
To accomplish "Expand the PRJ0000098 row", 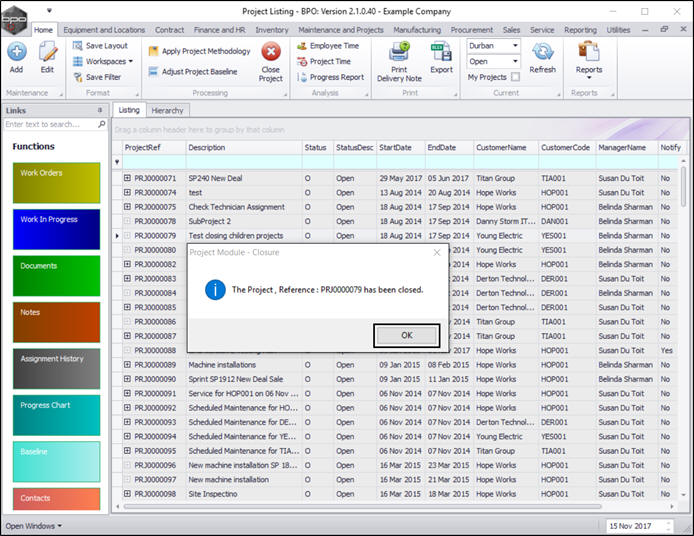I will pyautogui.click(x=128, y=494).
